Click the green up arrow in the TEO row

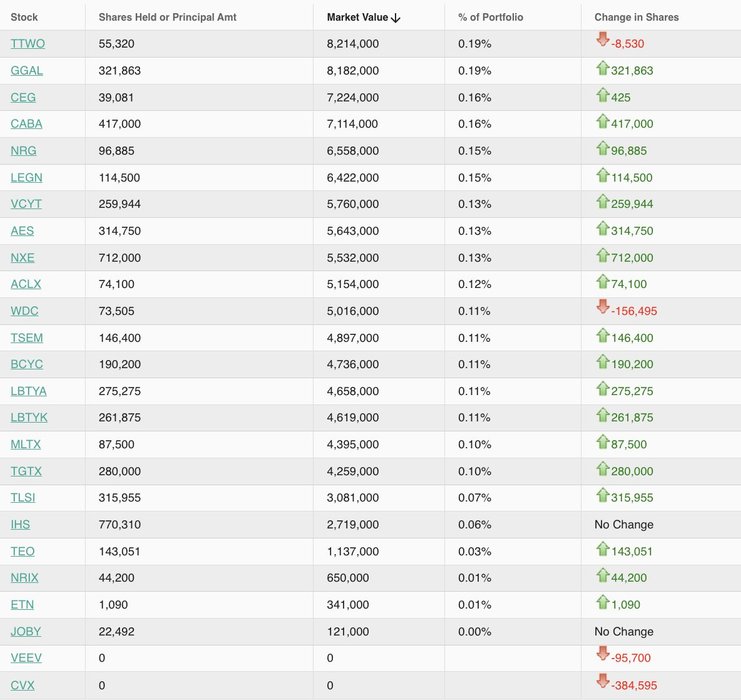point(603,549)
